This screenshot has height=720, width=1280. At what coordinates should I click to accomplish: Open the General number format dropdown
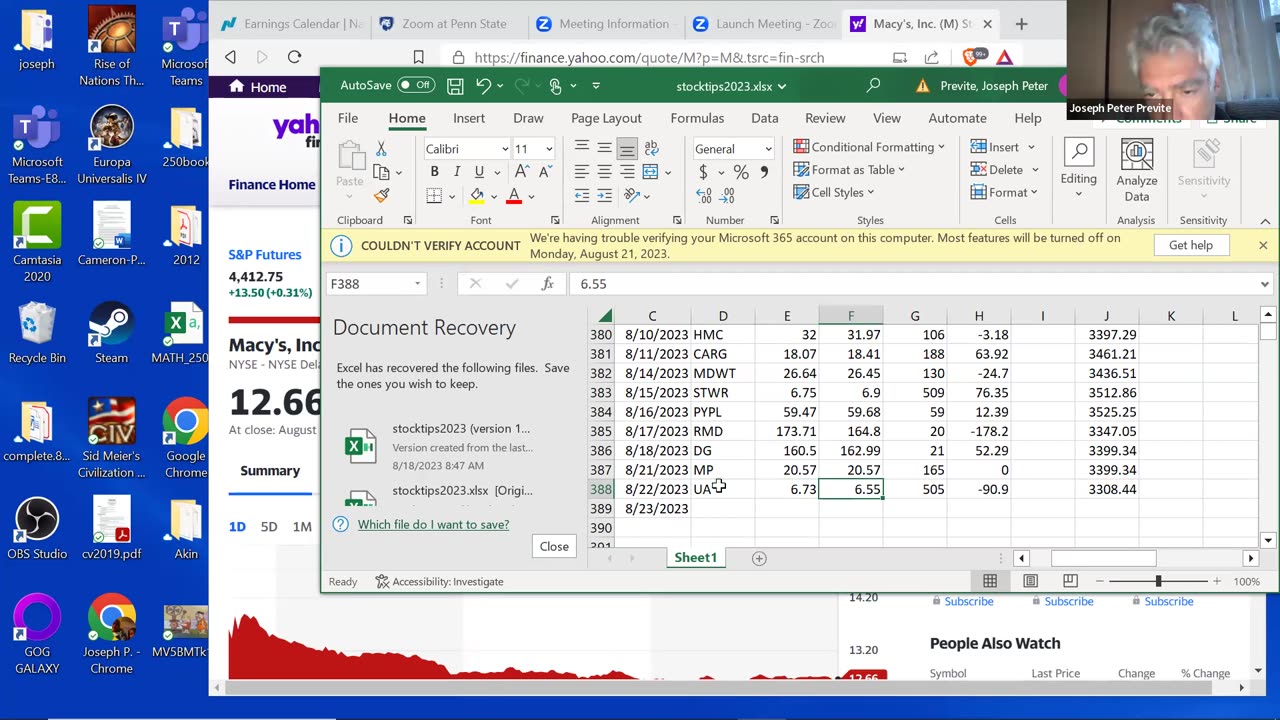tap(768, 149)
